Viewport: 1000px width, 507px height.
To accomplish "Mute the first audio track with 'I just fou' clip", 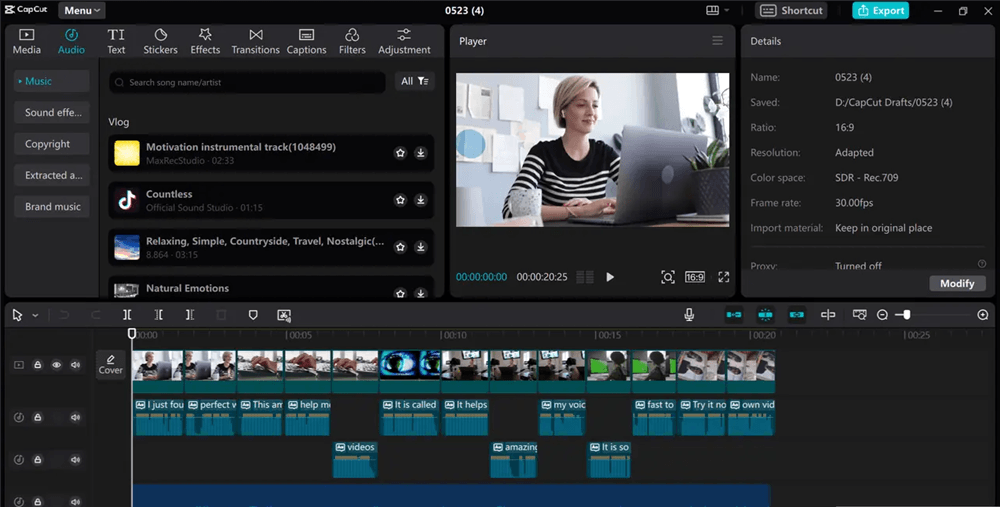I will [x=75, y=417].
